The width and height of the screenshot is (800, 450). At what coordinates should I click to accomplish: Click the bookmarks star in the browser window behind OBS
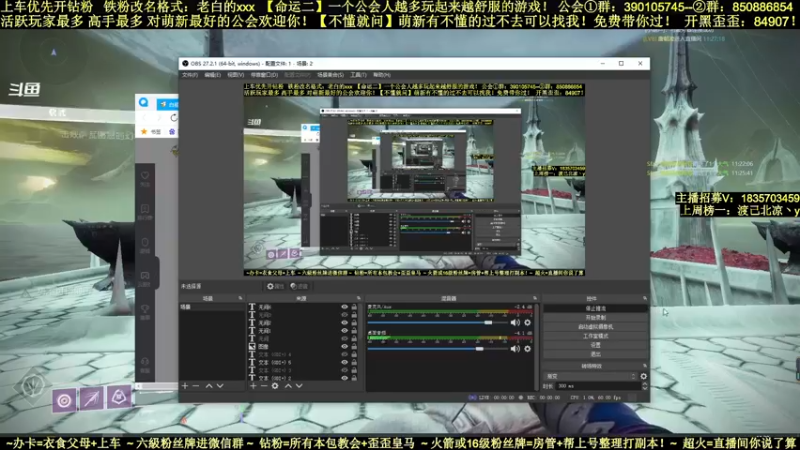click(x=144, y=132)
